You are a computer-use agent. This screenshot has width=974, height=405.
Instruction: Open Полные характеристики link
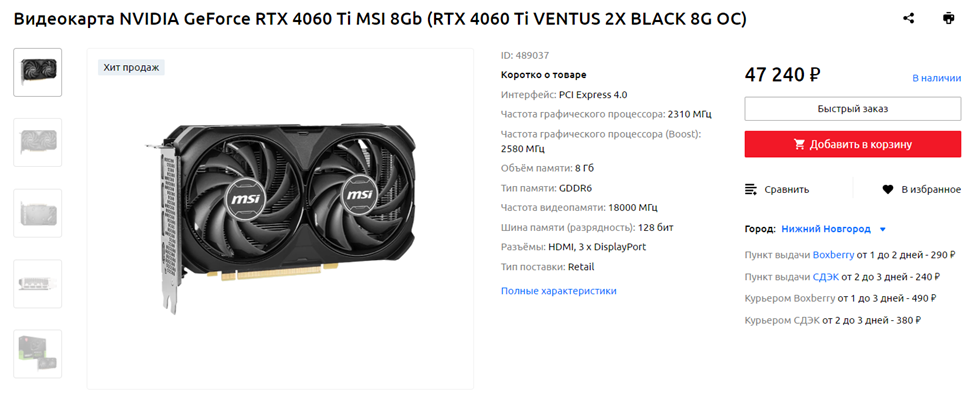tap(558, 291)
